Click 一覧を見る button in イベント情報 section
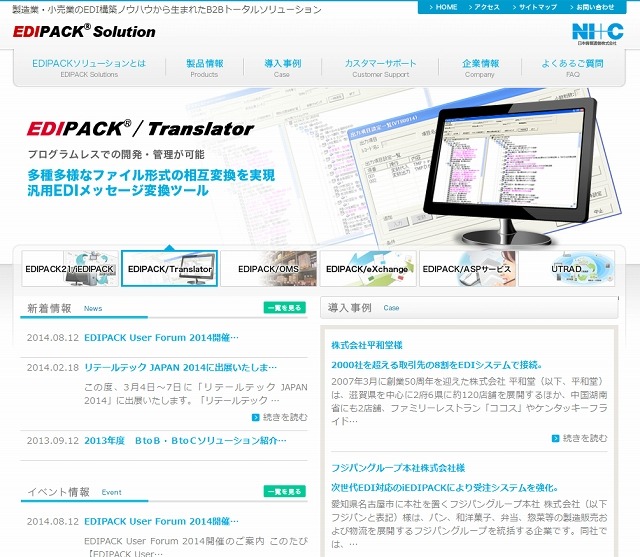Screen dimensions: 640x557 click(x=284, y=491)
